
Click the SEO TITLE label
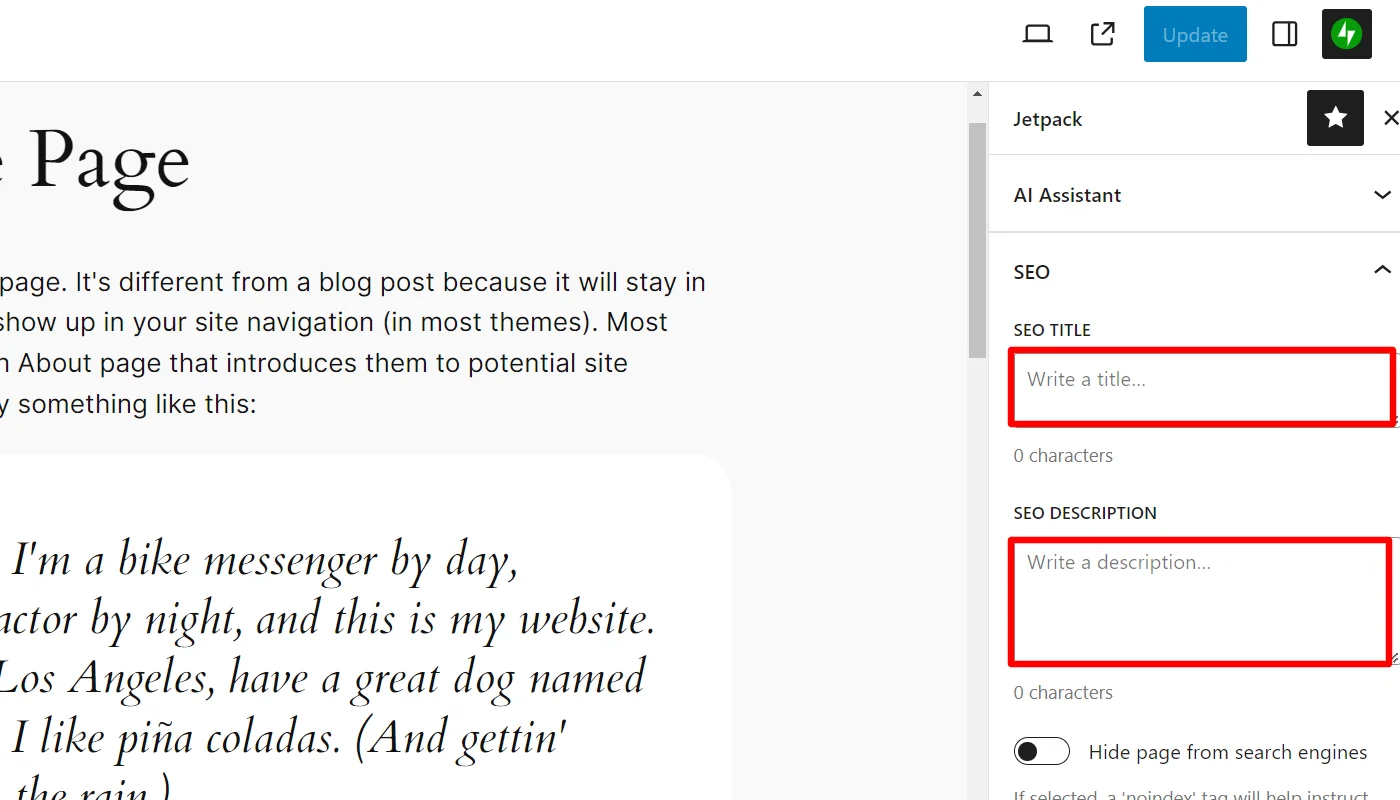pyautogui.click(x=1052, y=329)
